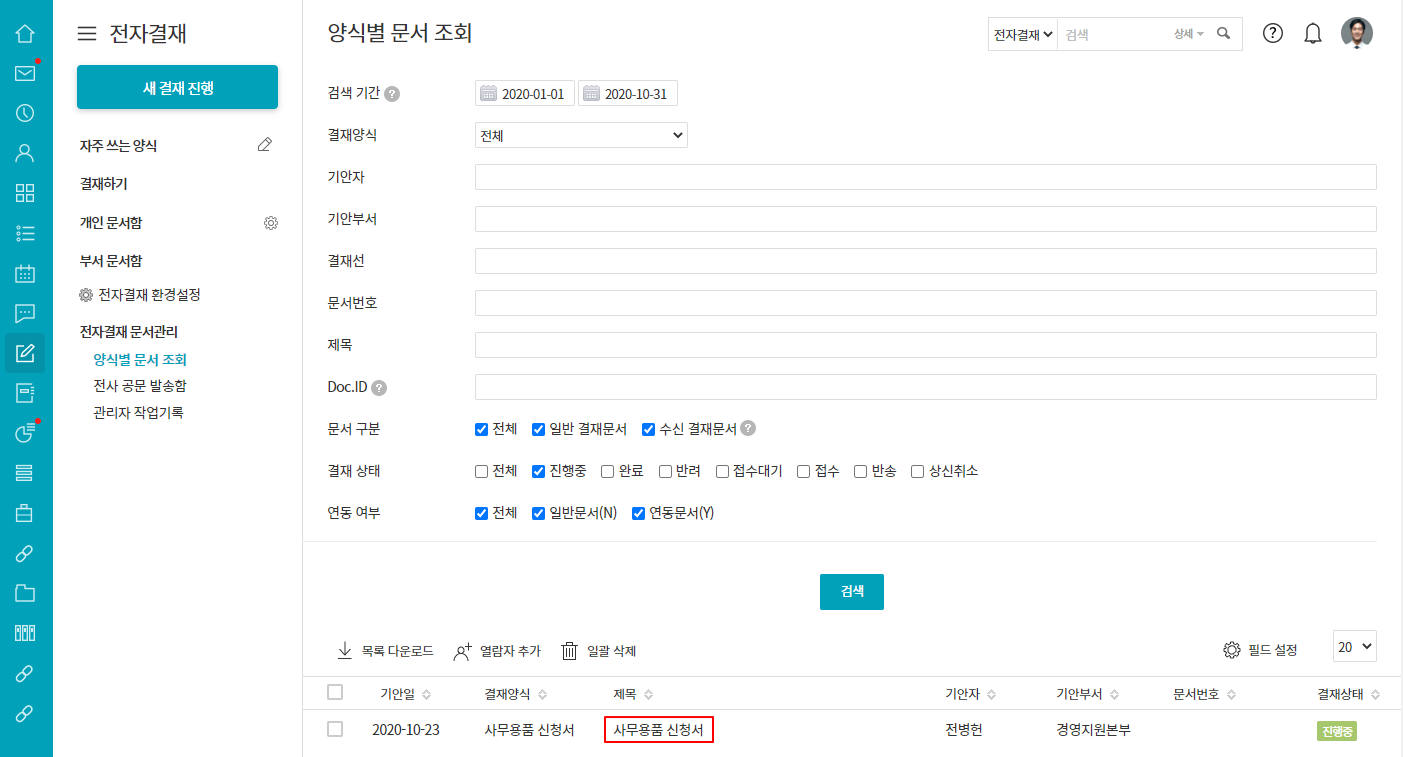Open help question mark icon in header
The image size is (1403, 757).
click(1272, 33)
